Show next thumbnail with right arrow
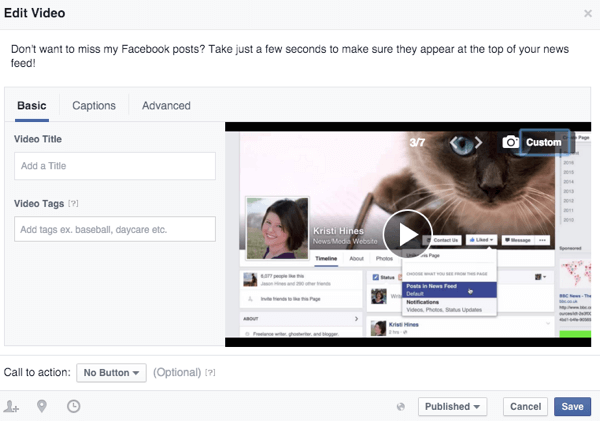Image resolution: width=600 pixels, height=421 pixels. (478, 142)
